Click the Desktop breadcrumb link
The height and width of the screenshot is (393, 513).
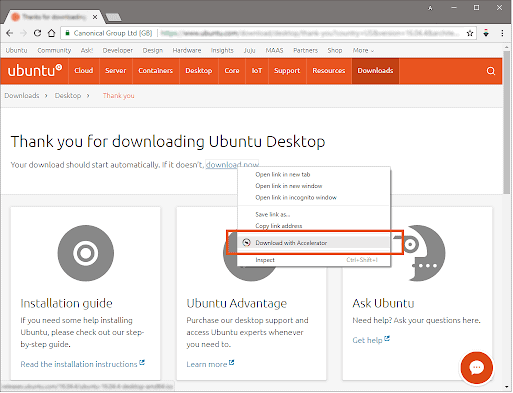pos(68,96)
